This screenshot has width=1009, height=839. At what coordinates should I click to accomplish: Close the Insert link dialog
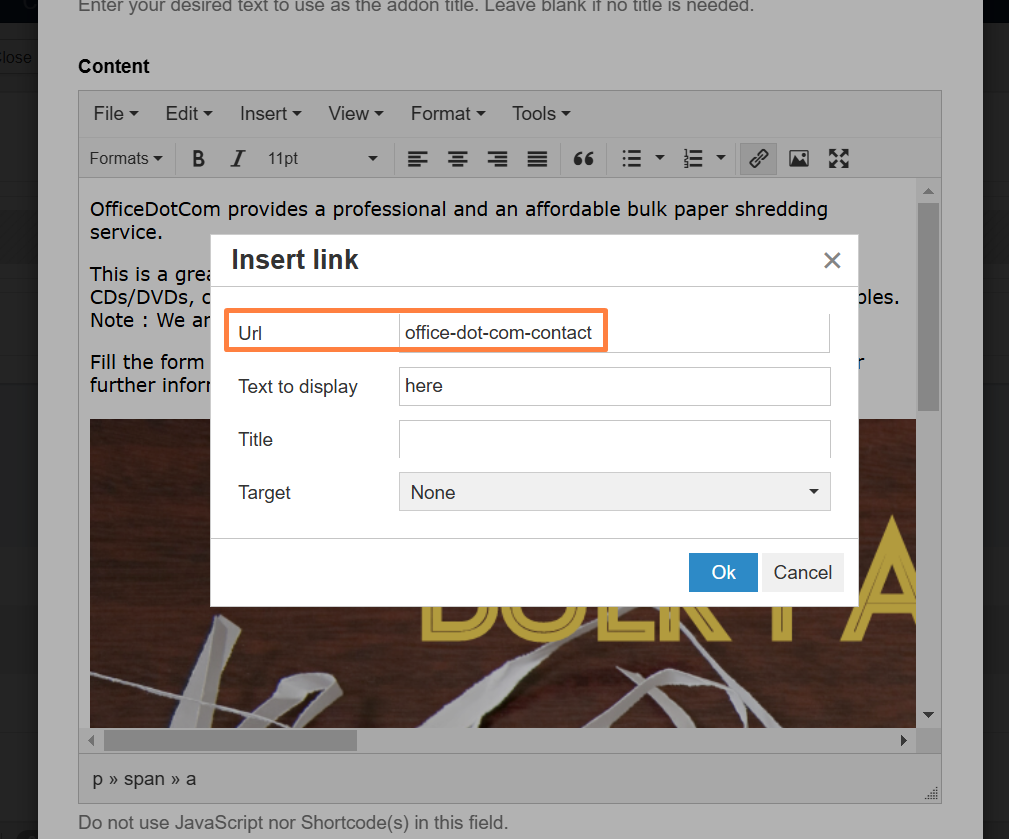pos(832,261)
